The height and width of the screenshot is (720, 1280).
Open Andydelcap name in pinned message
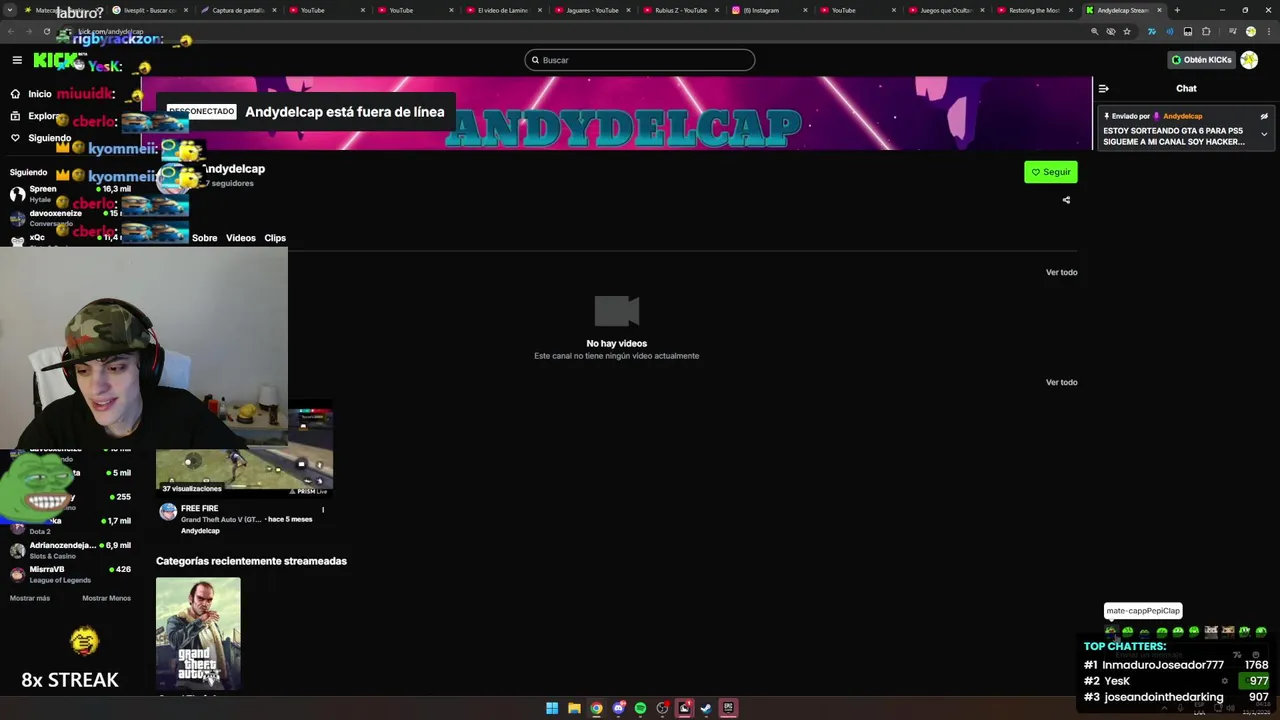point(1183,116)
